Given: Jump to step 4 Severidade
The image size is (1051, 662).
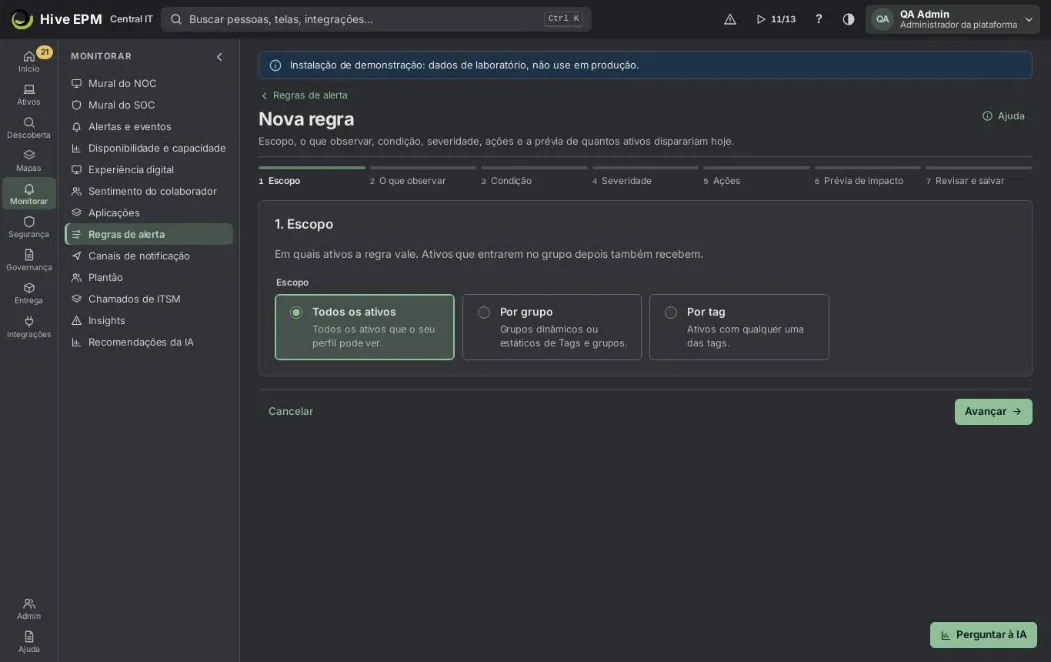Looking at the screenshot, I should pos(645,178).
